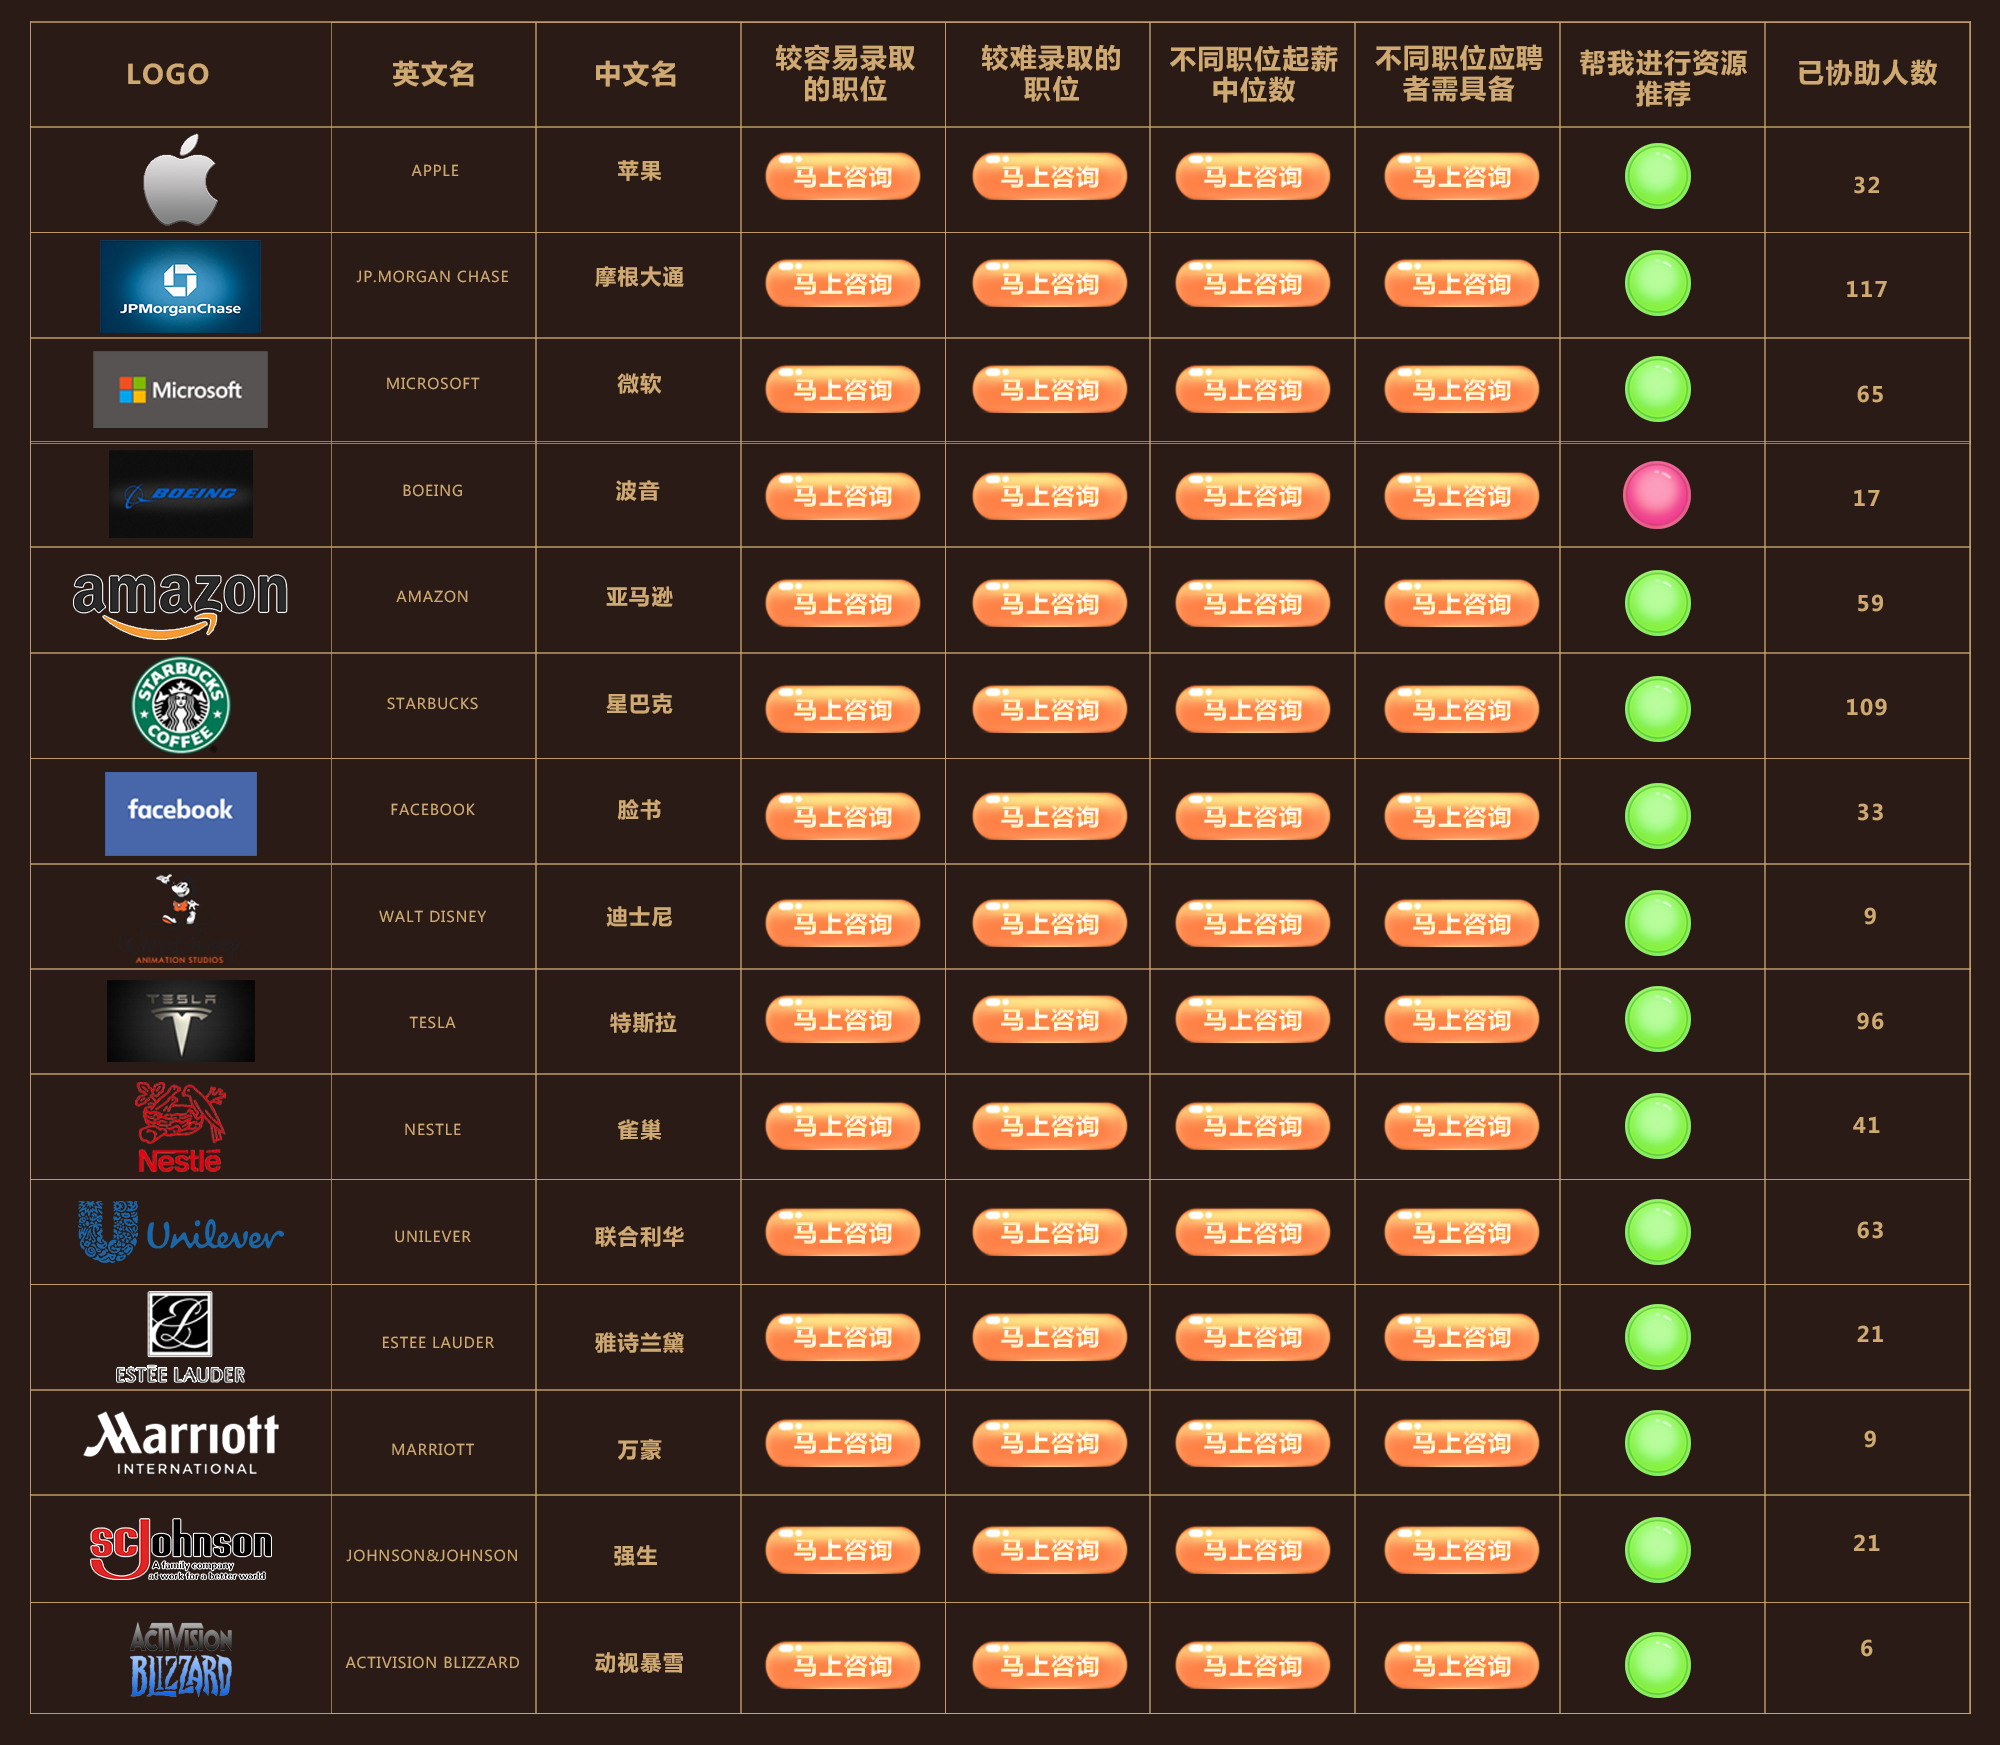
Task: Click 马上咨询 for Nestle starting salary
Action: (1253, 1126)
